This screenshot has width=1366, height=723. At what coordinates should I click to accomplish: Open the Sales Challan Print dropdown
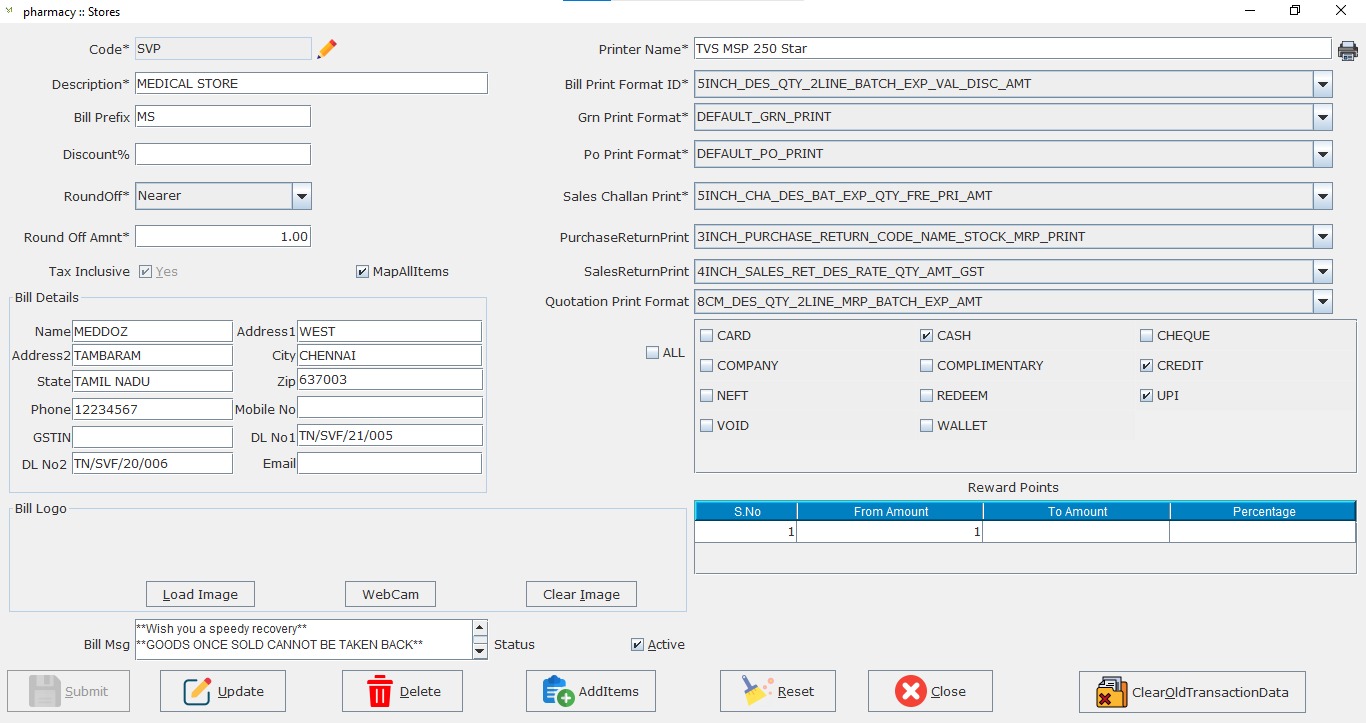(1323, 196)
